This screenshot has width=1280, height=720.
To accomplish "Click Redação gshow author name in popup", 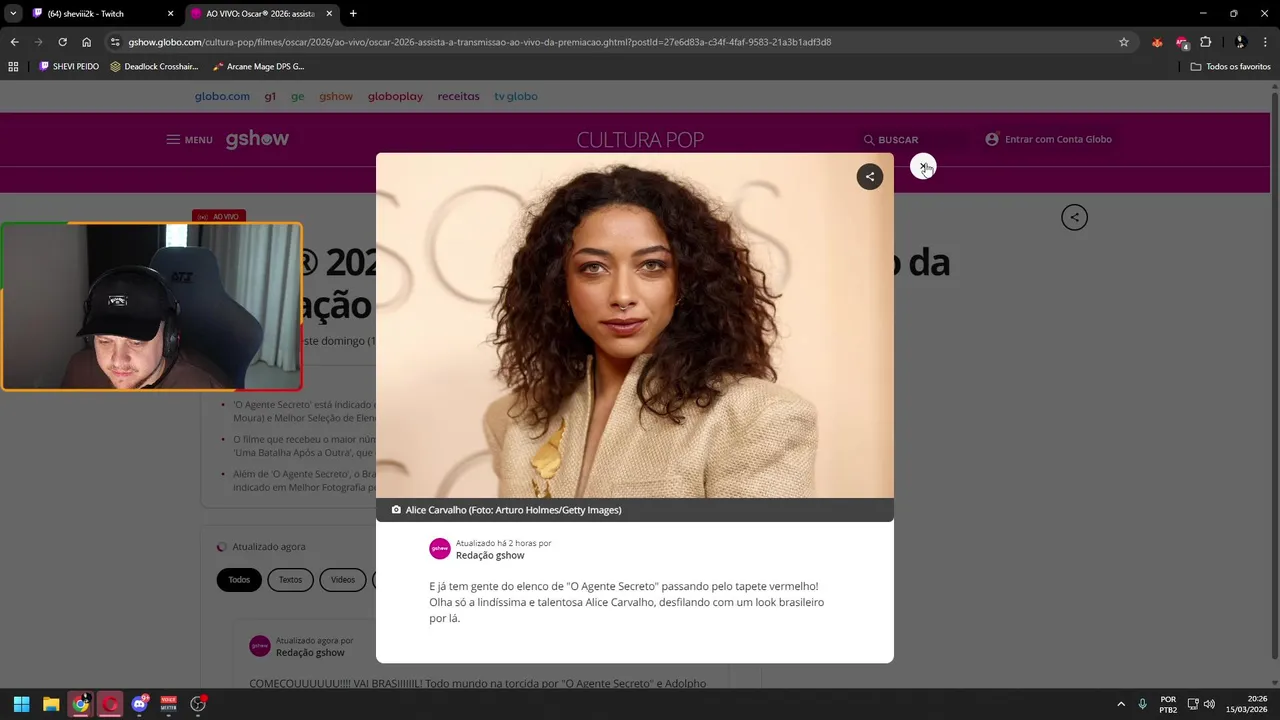I will [490, 555].
